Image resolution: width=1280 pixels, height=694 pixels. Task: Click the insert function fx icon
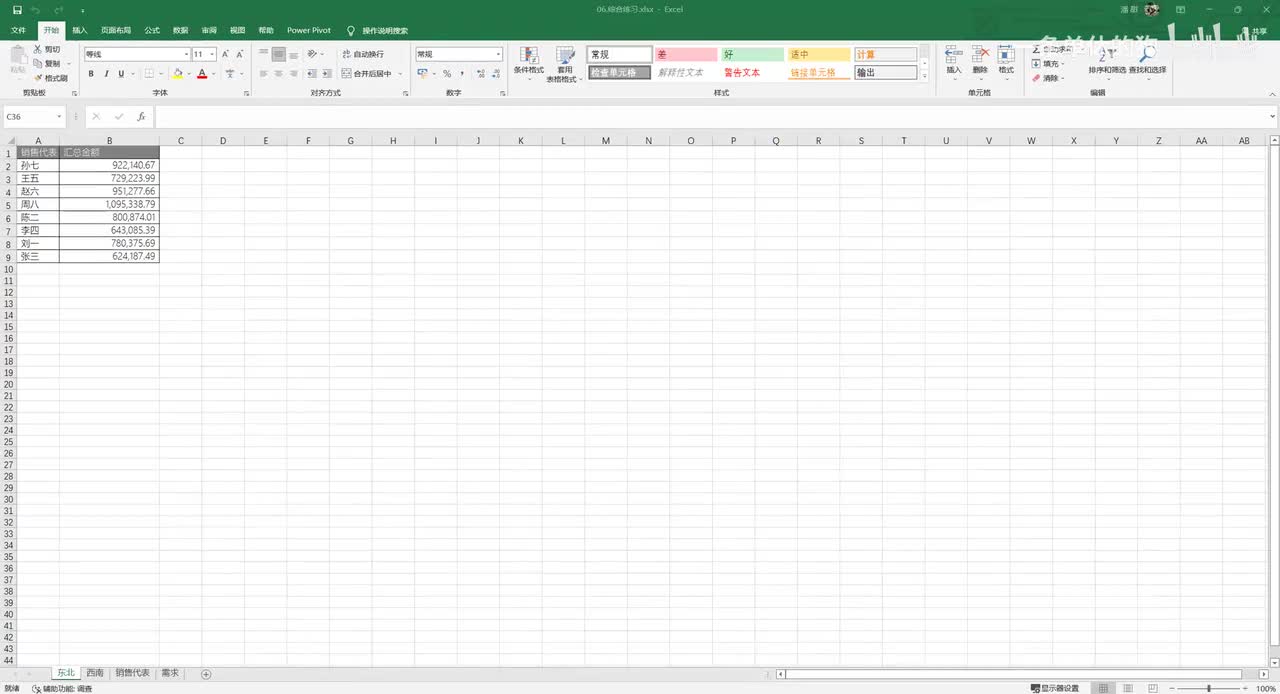(x=141, y=117)
